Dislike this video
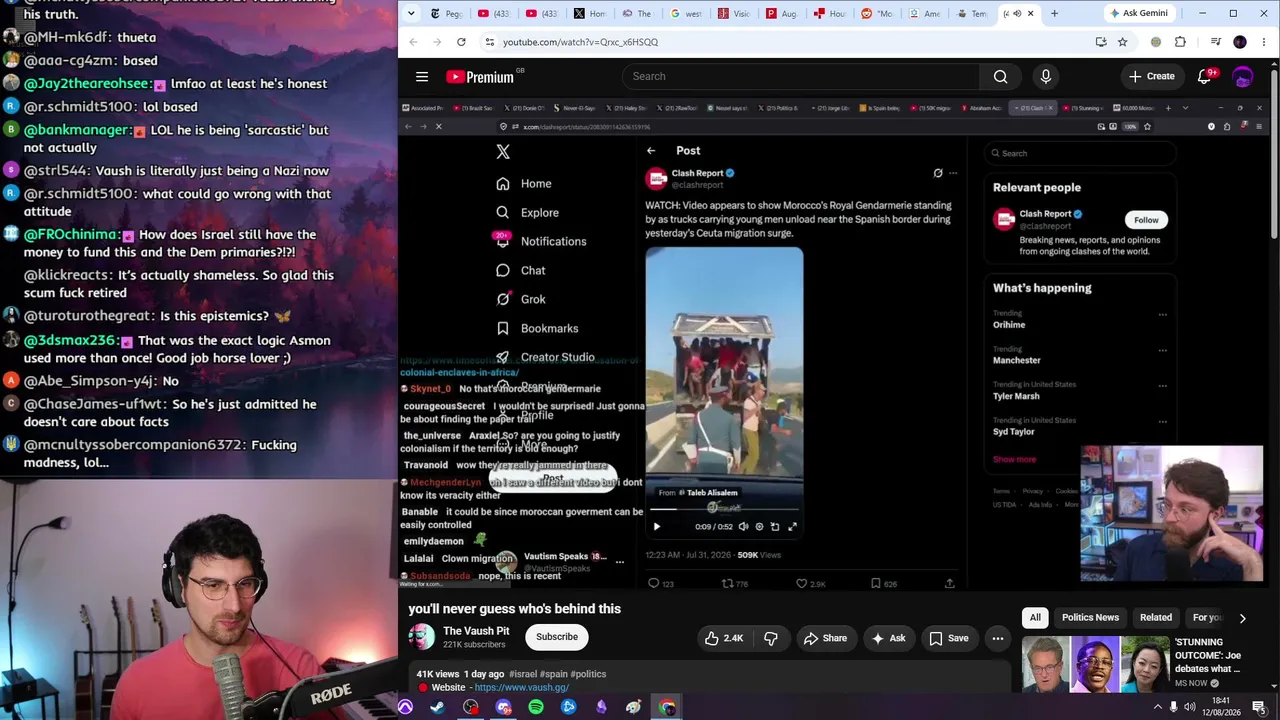1280x720 pixels. pos(771,638)
